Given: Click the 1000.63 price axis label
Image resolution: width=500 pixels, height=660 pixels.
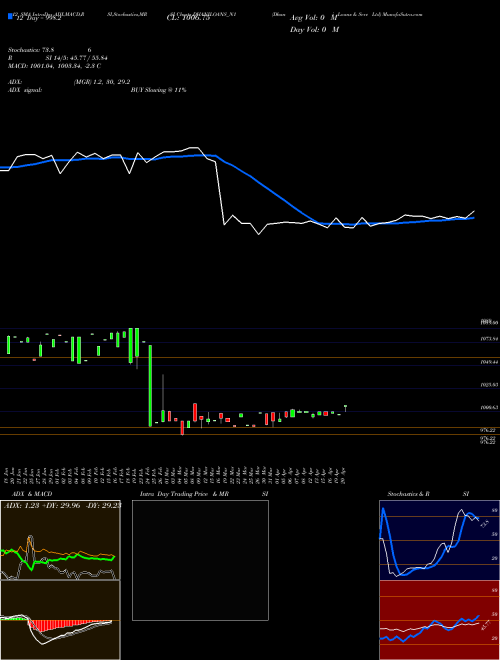Looking at the screenshot, I should point(489,407).
